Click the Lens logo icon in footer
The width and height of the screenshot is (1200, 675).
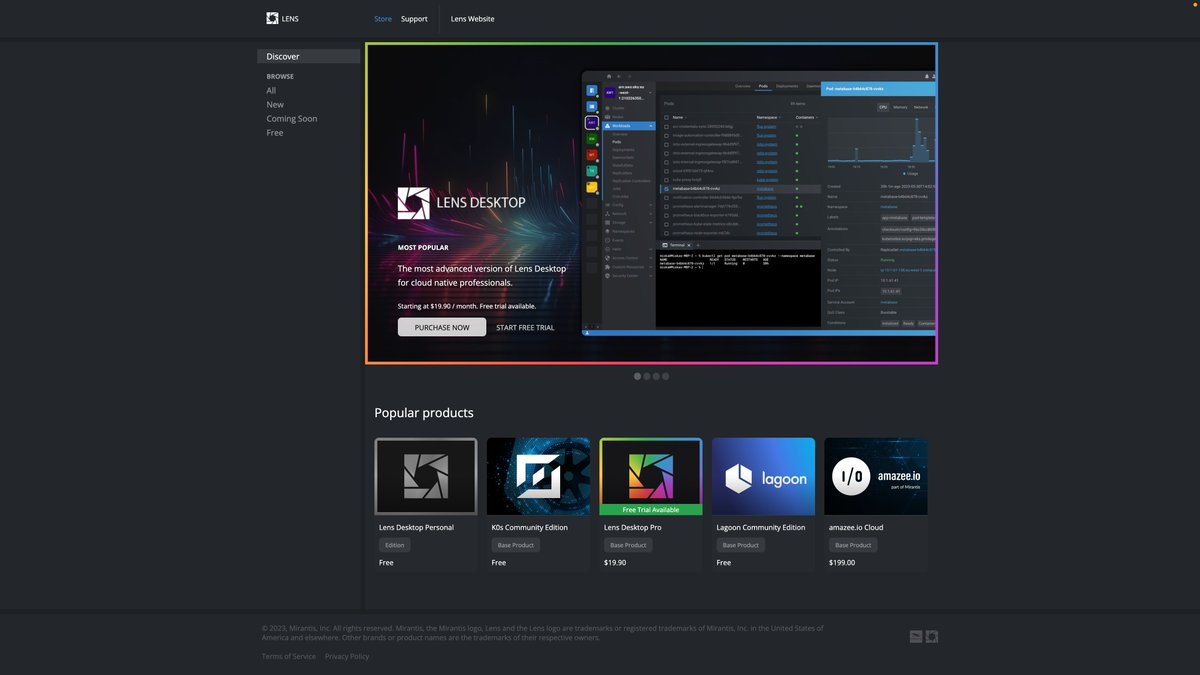click(x=932, y=636)
